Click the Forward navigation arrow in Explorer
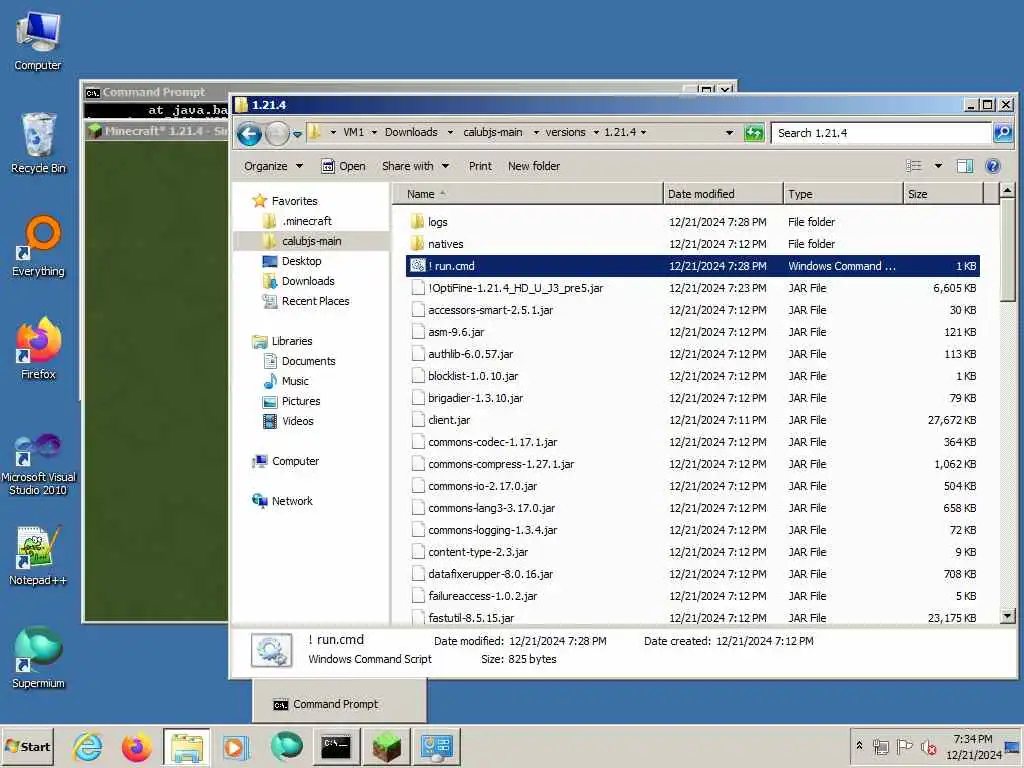The image size is (1024, 768). 277,134
